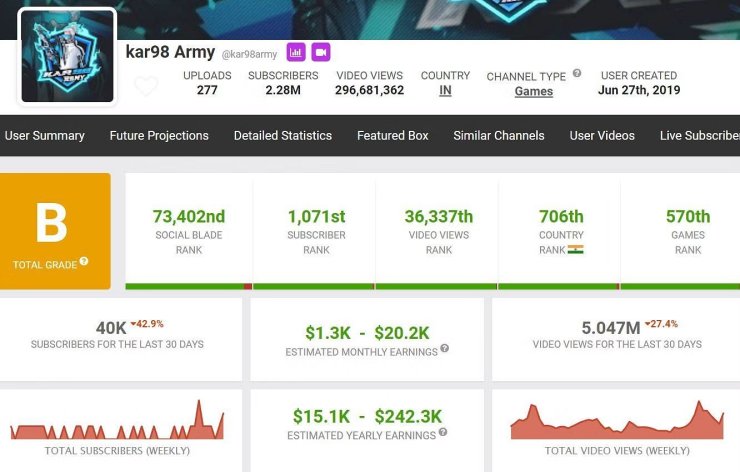Click the 5.047M video views figure

[x=611, y=328]
